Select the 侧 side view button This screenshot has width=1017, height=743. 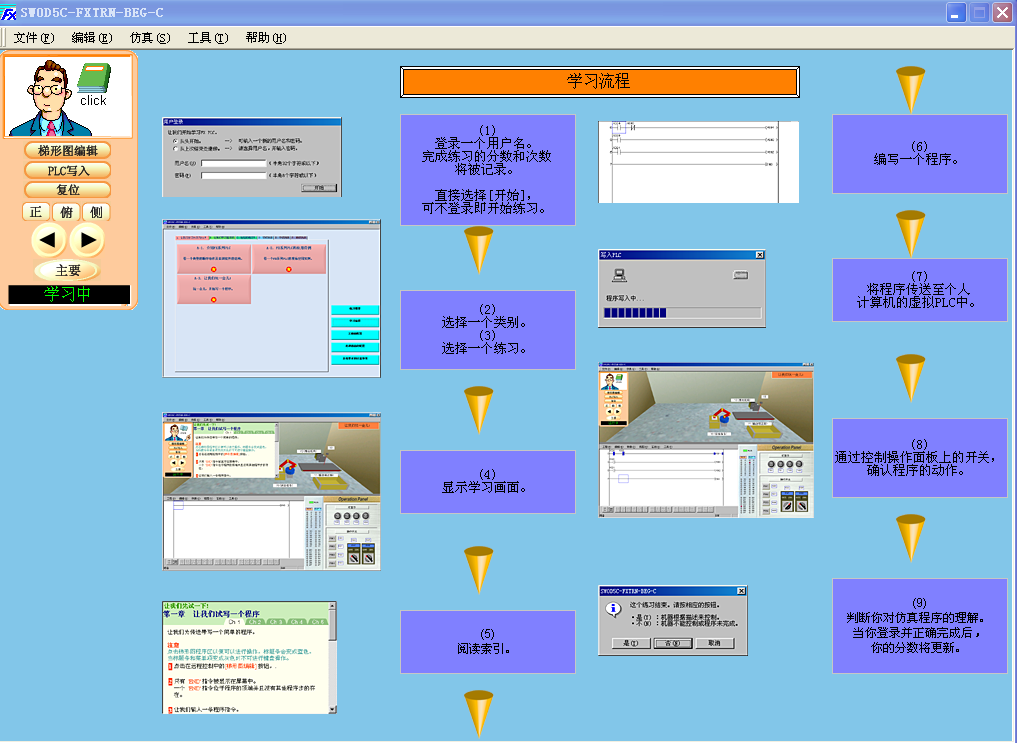96,212
